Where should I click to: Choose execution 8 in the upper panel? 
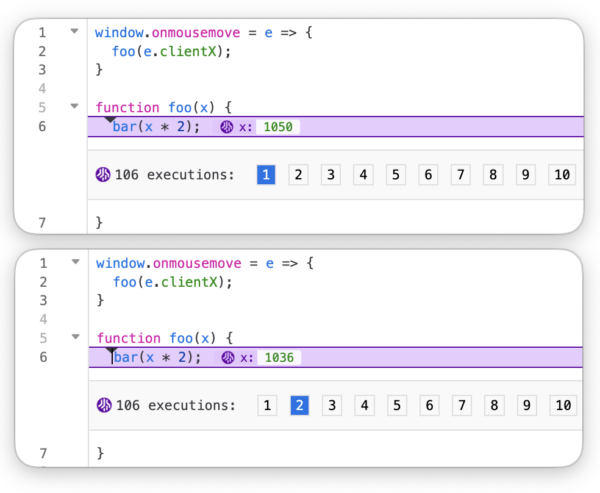pyautogui.click(x=493, y=175)
